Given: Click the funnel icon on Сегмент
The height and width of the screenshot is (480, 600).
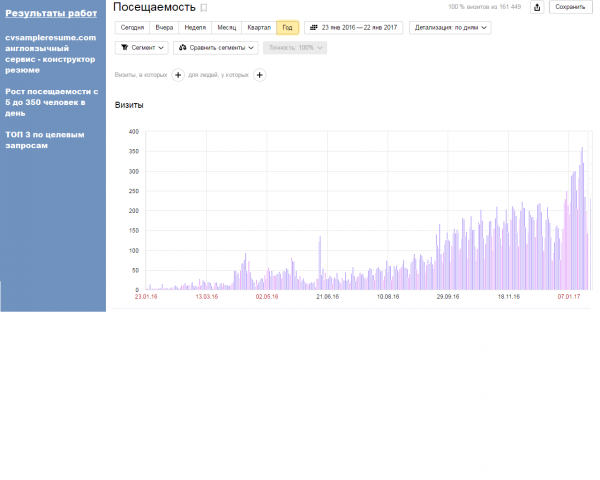Looking at the screenshot, I should [125, 47].
